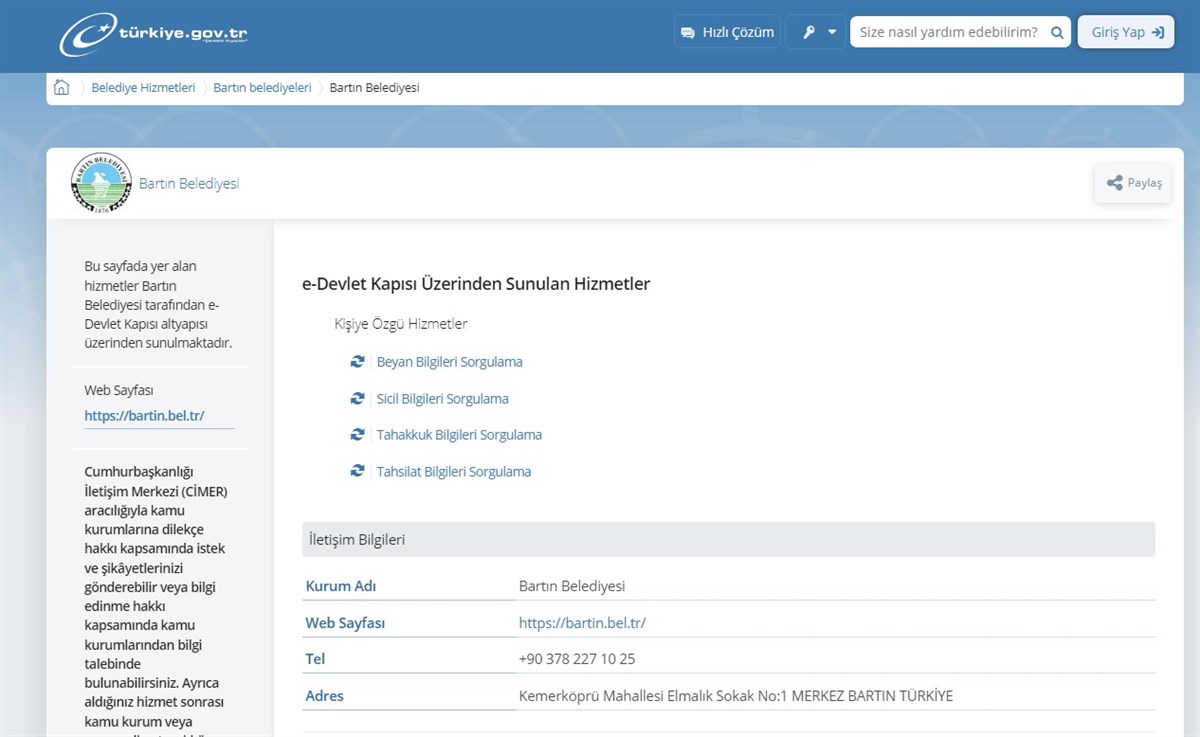The width and height of the screenshot is (1200, 737).
Task: Click the Bartın Belediyesi page title
Action: point(189,184)
